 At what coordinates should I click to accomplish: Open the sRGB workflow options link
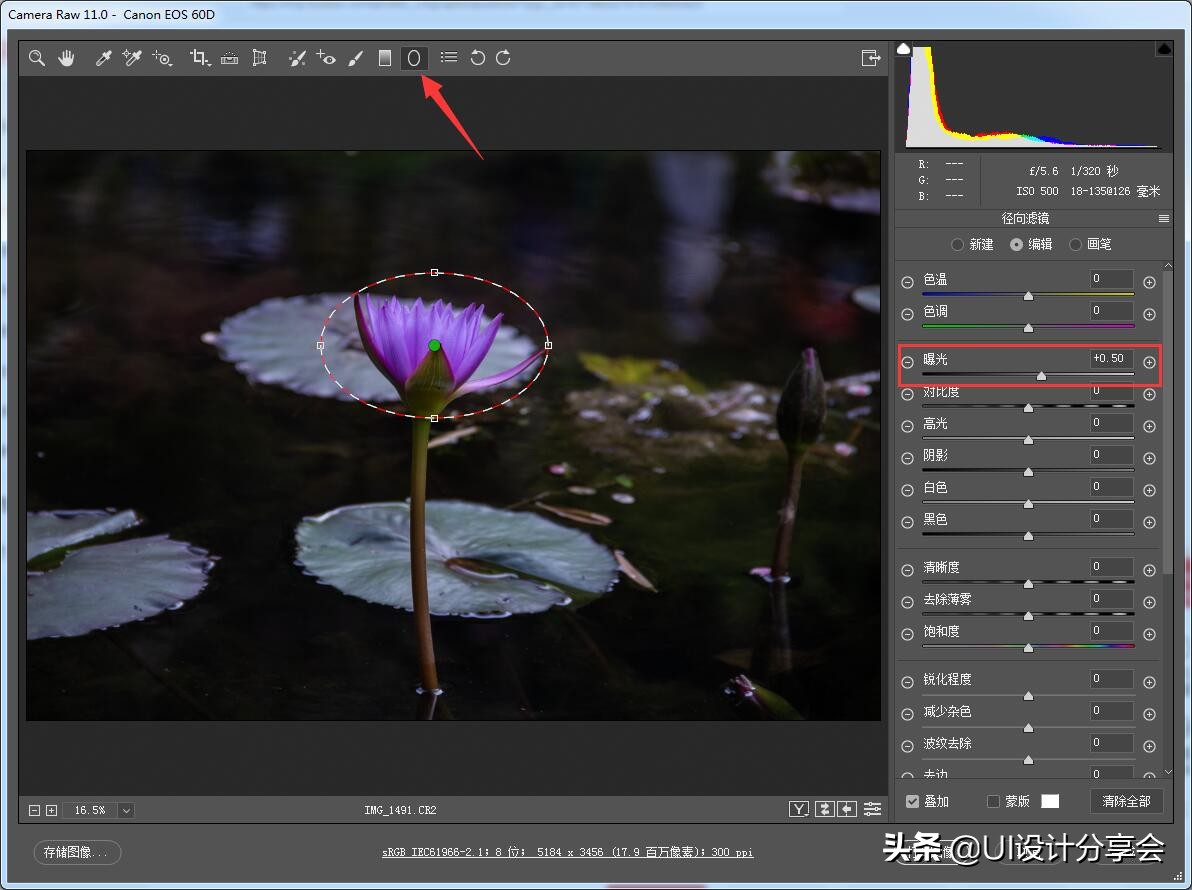567,853
